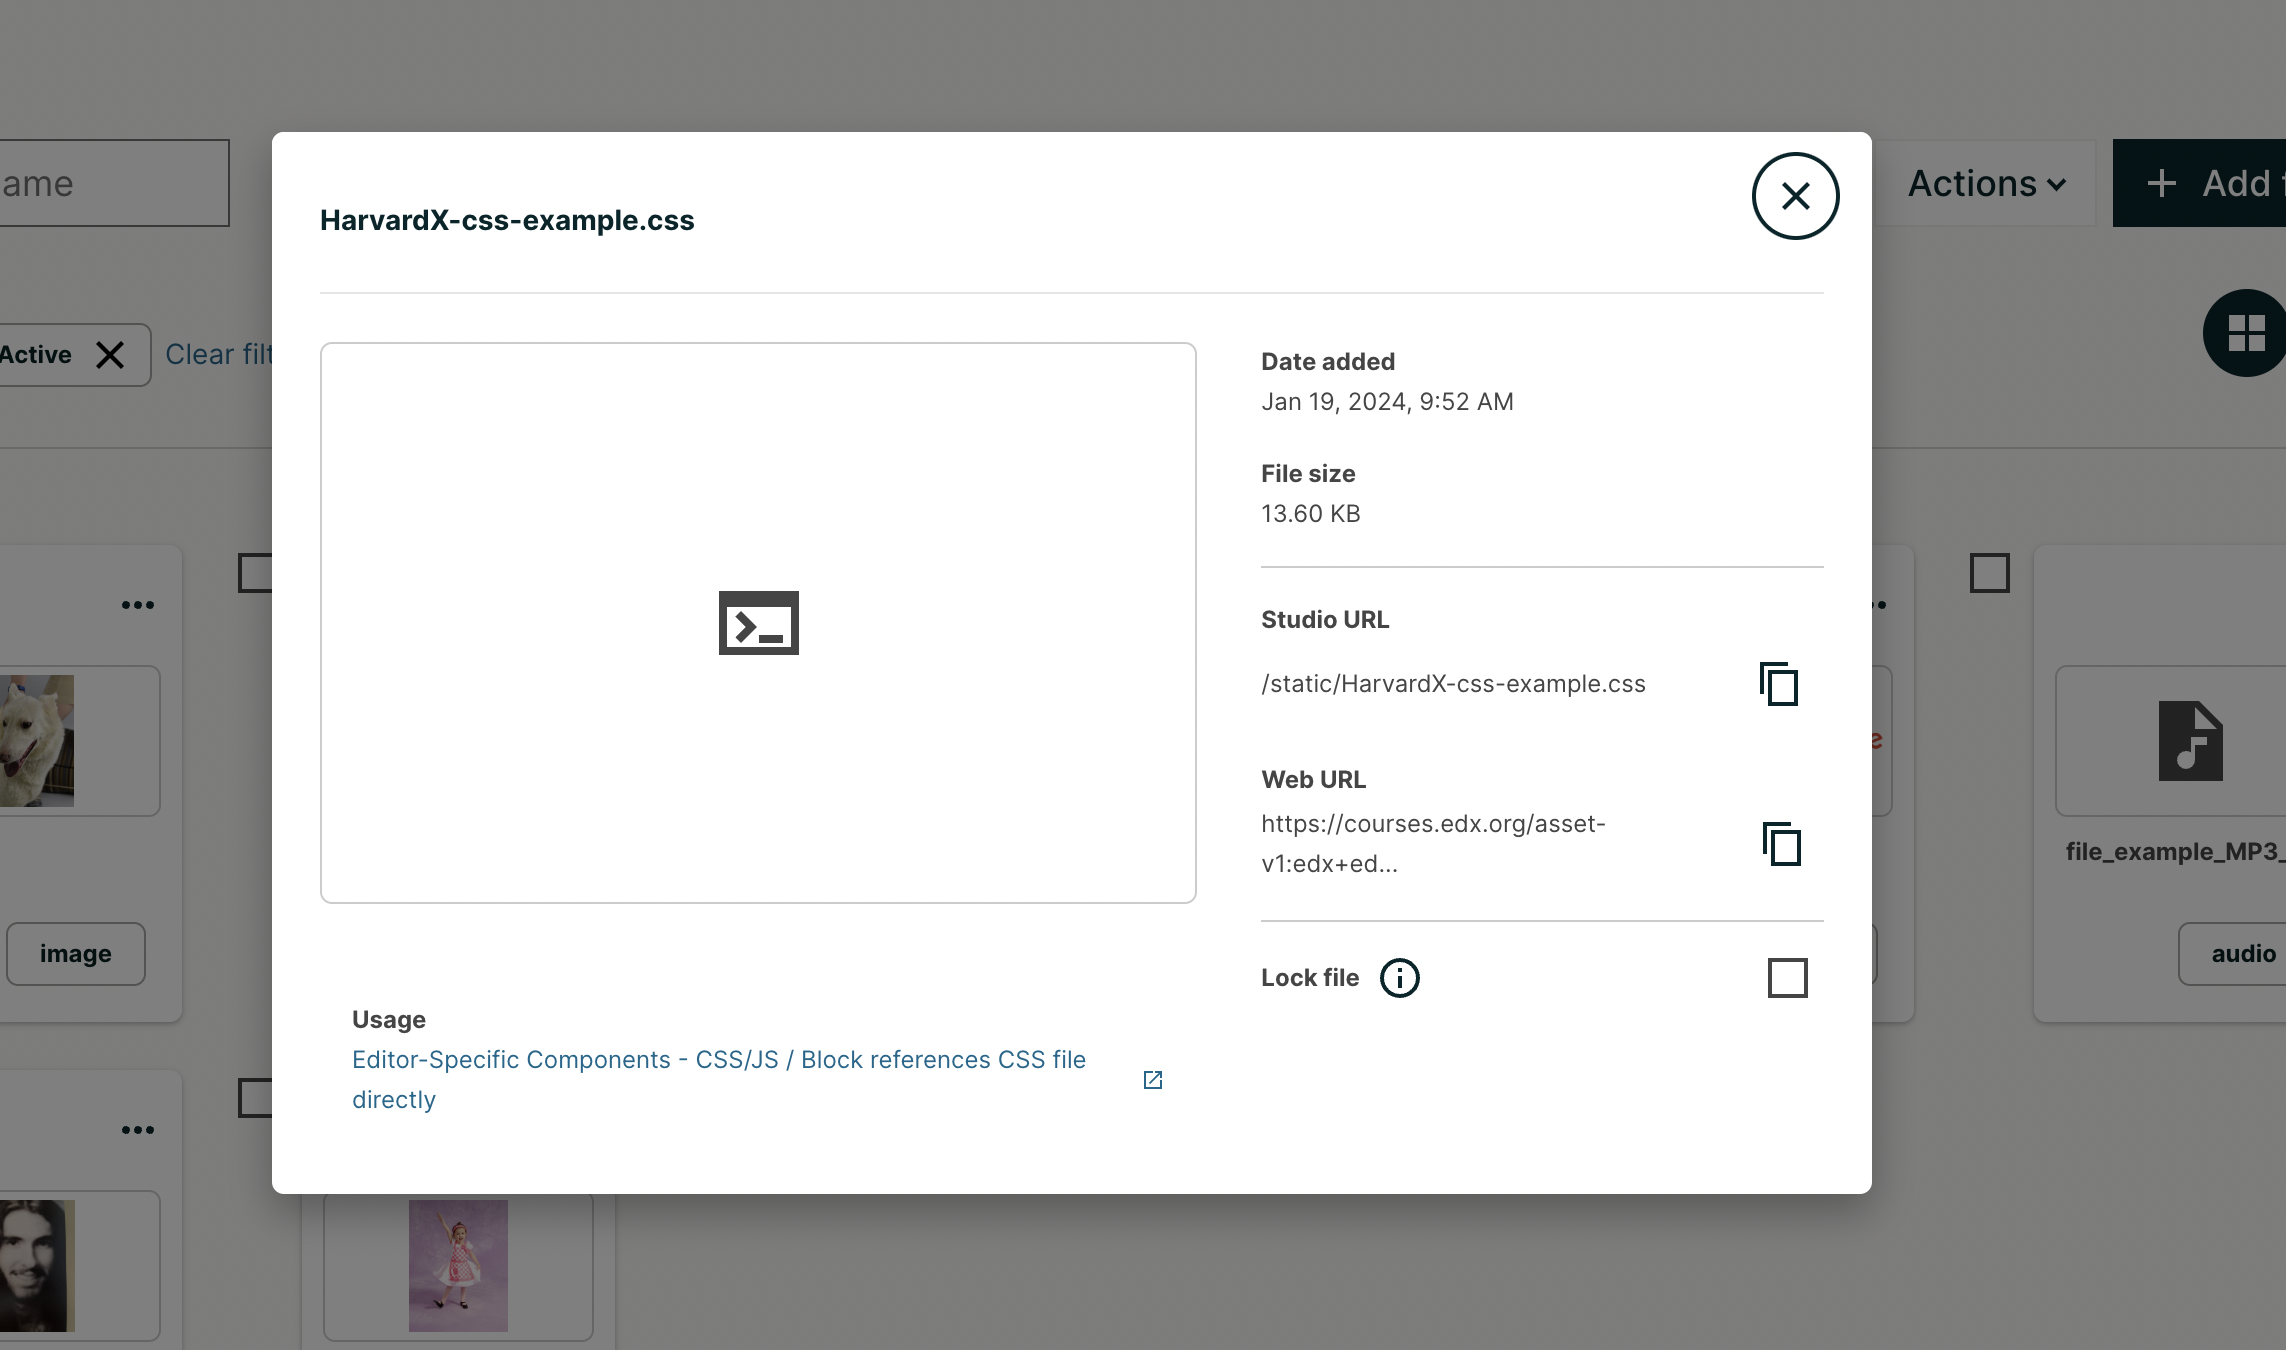Screen dimensions: 2286x1350
Task: Click the Lock file info icon
Action: [x=1399, y=978]
